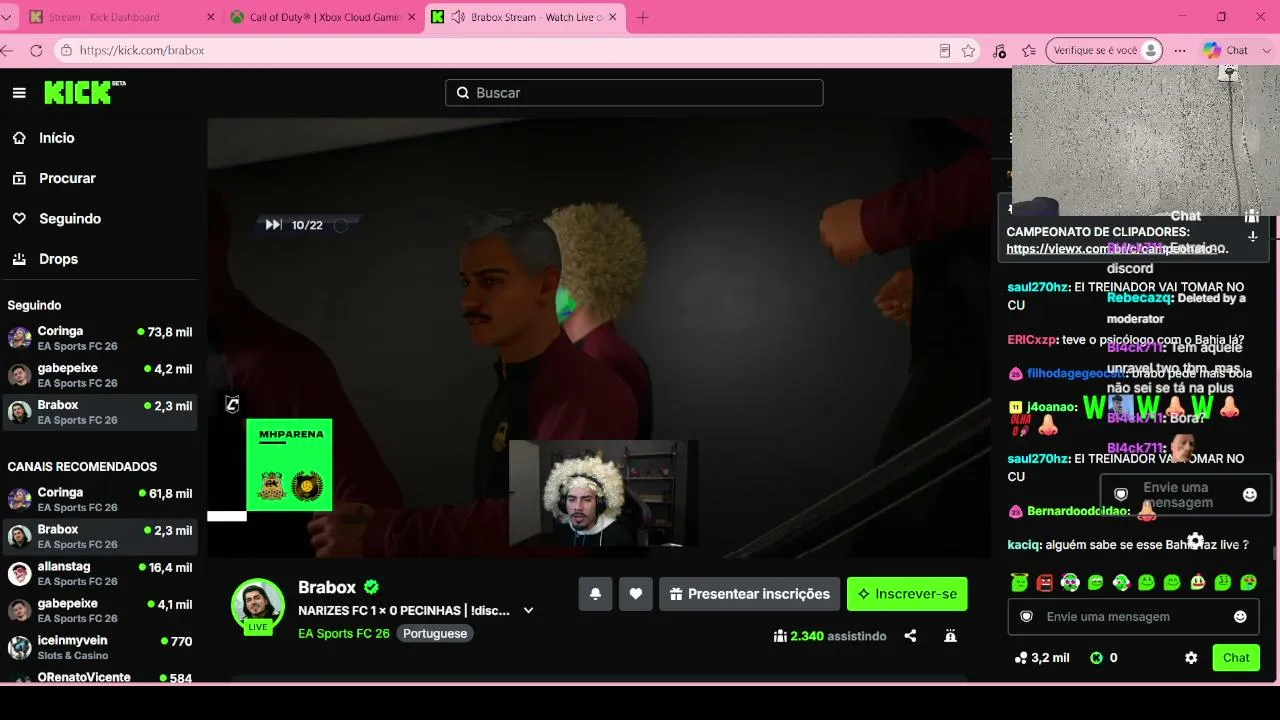This screenshot has height=720, width=1280.
Task: Open Coringa channel under Seguindo
Action: pos(100,338)
